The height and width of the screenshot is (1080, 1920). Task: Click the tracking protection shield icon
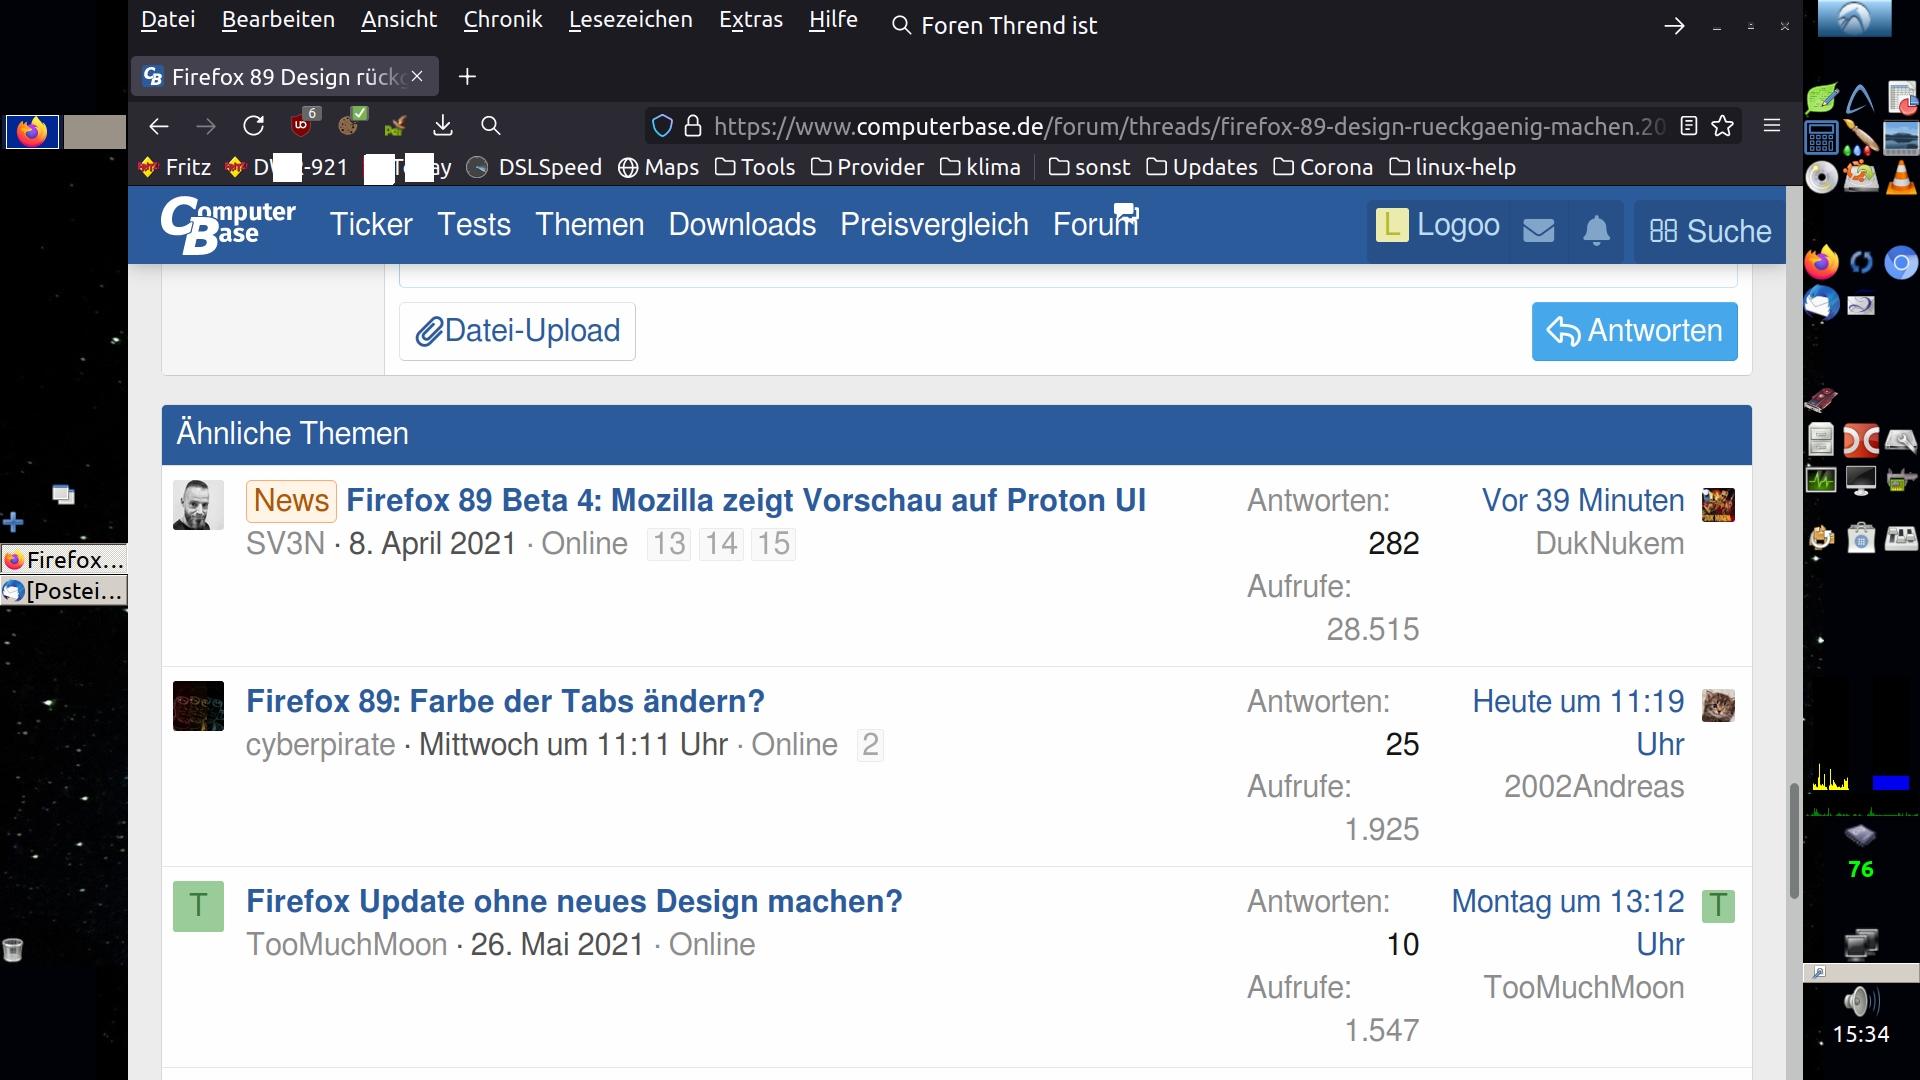coord(662,126)
